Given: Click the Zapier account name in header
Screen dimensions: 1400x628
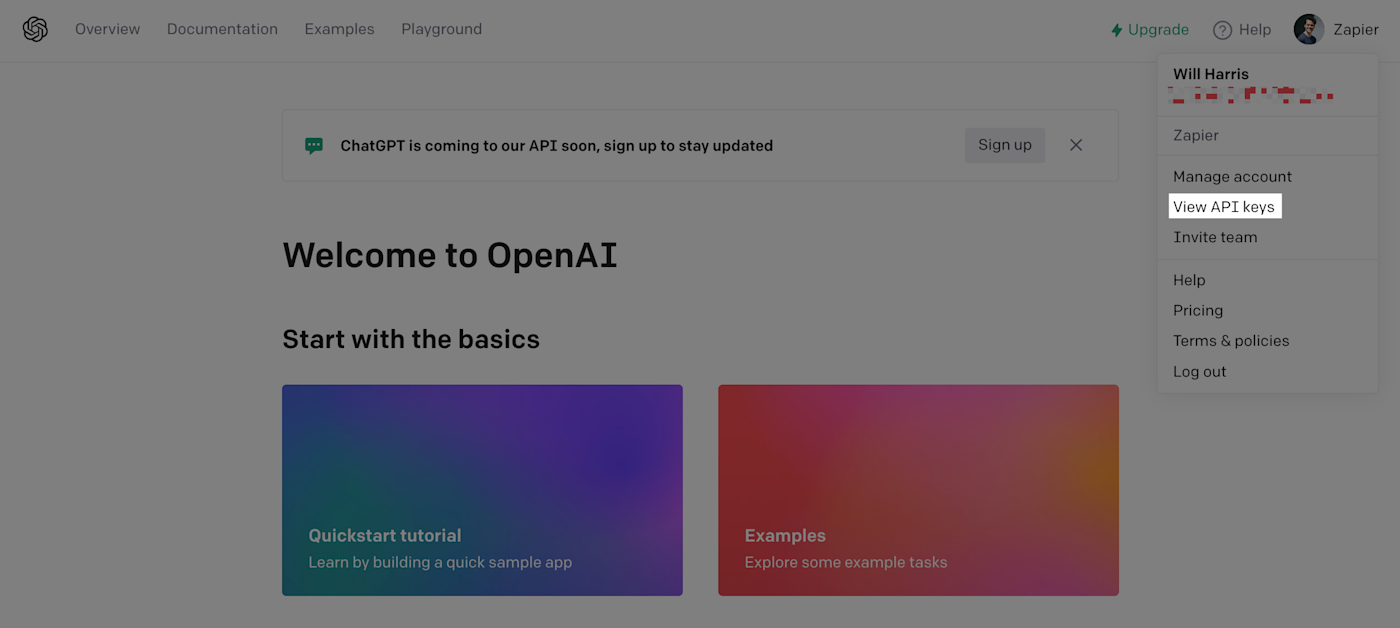Looking at the screenshot, I should (x=1356, y=30).
